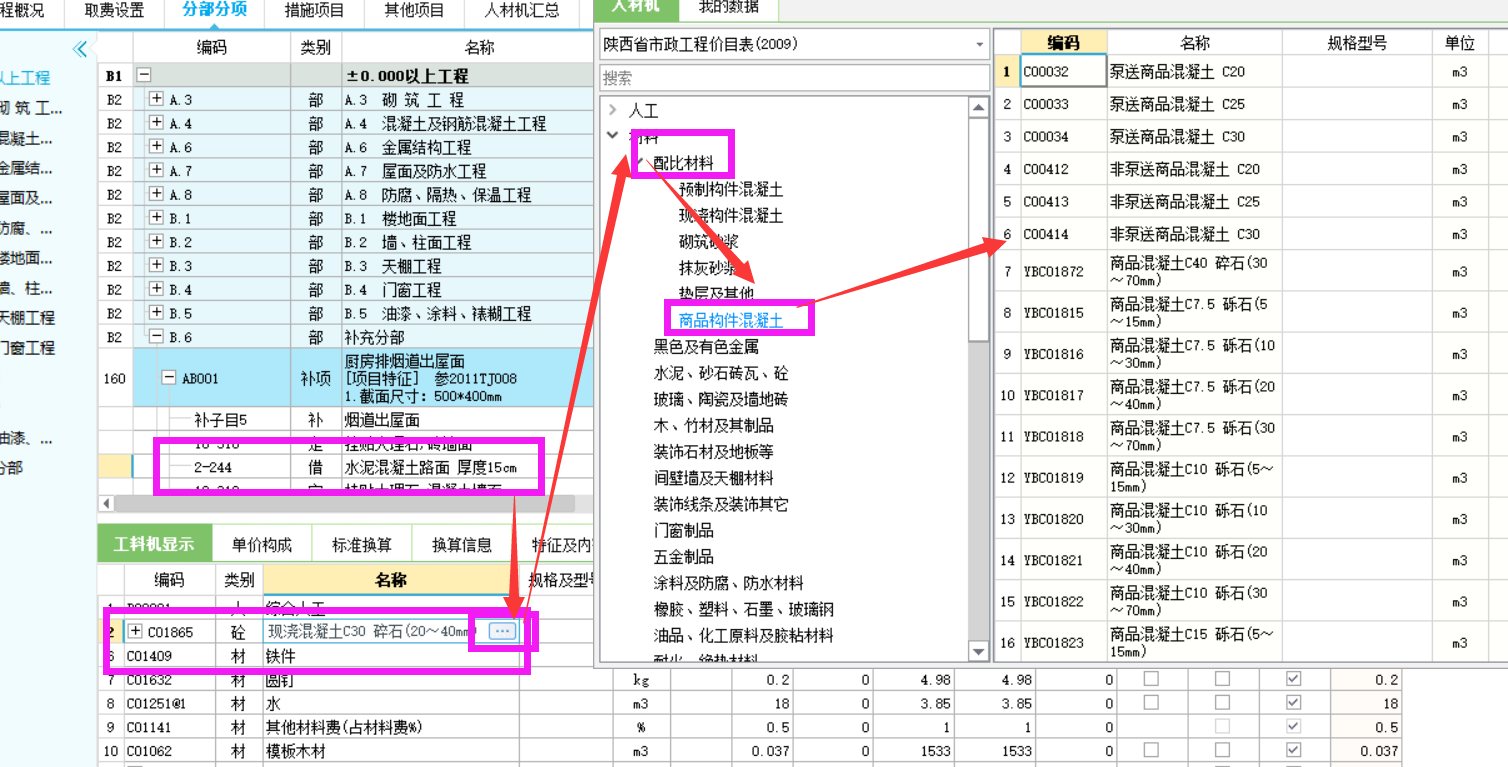Expand the C01865 material row plus icon
Screen dimensions: 1508x767
pos(135,631)
